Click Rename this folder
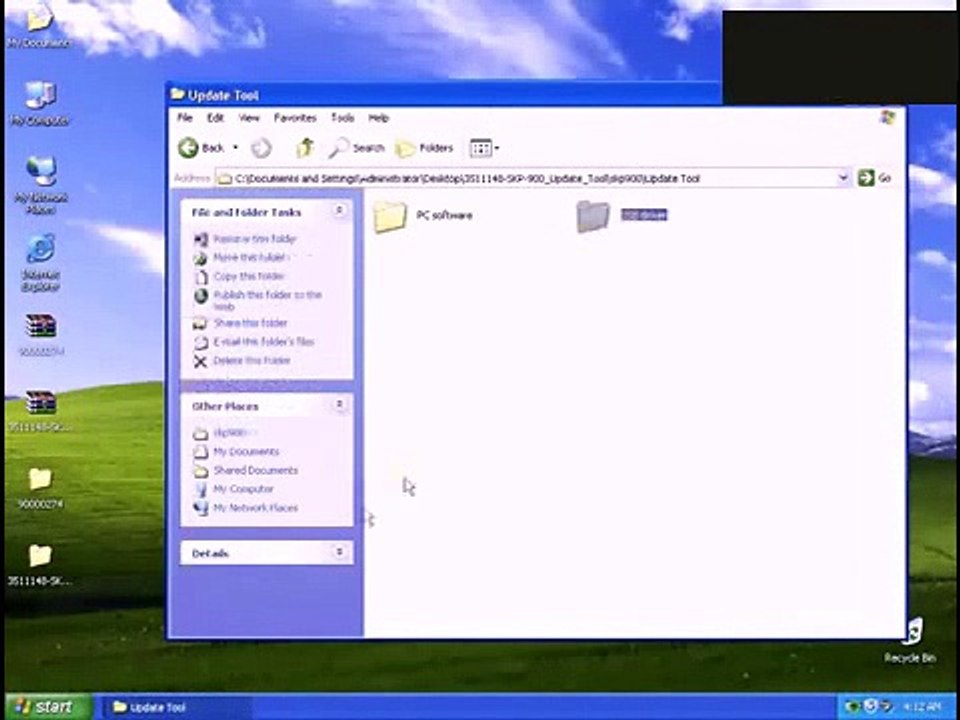The width and height of the screenshot is (960, 720). pos(245,239)
